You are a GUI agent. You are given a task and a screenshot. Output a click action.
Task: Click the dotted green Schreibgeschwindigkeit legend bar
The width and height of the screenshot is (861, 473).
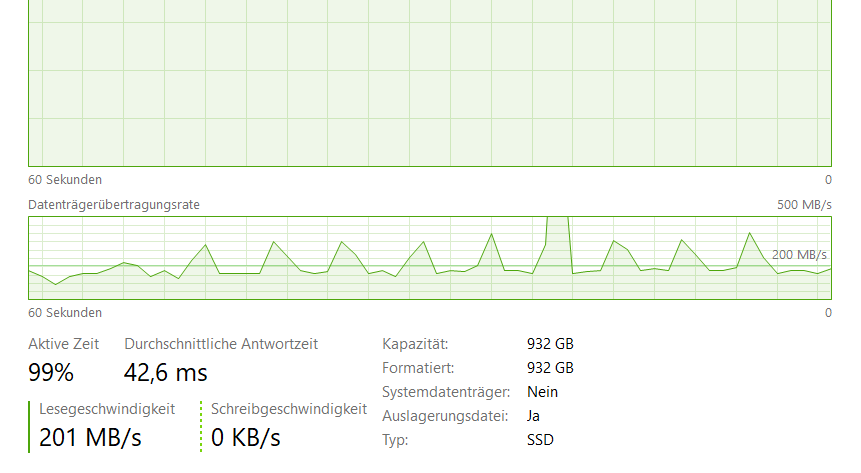tap(201, 427)
